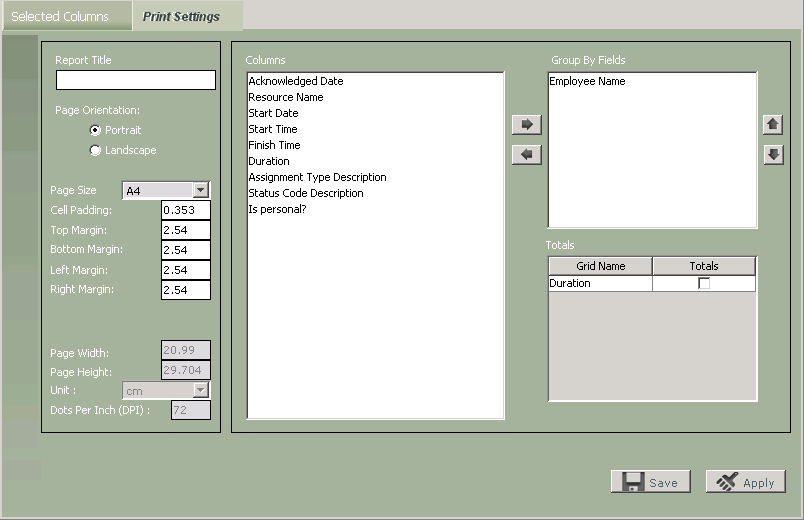The width and height of the screenshot is (804, 520).
Task: Select Acknowledged Date in Columns list
Action: (x=296, y=81)
